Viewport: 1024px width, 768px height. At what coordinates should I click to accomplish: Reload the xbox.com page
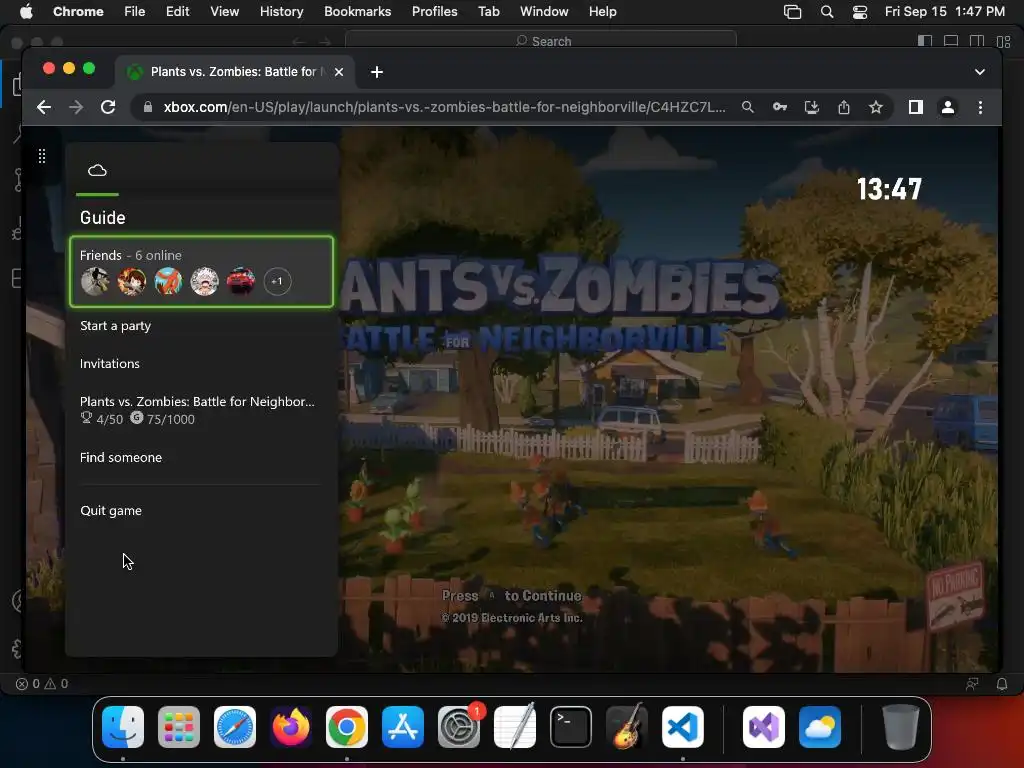tap(108, 107)
